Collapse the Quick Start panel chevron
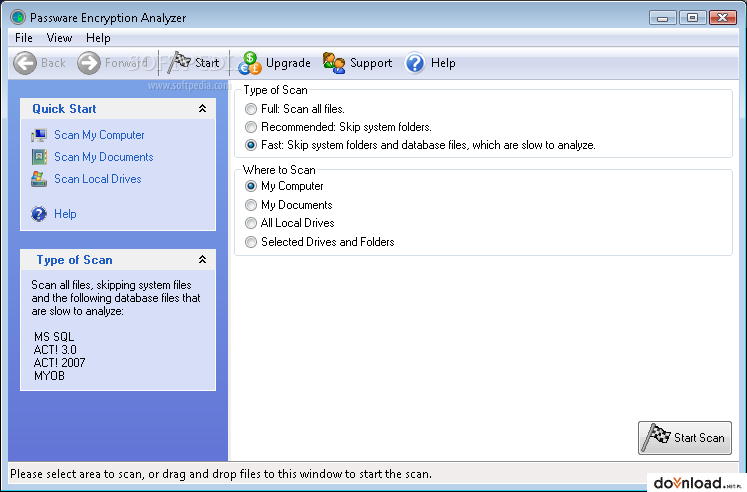The width and height of the screenshot is (747, 492). (x=202, y=109)
